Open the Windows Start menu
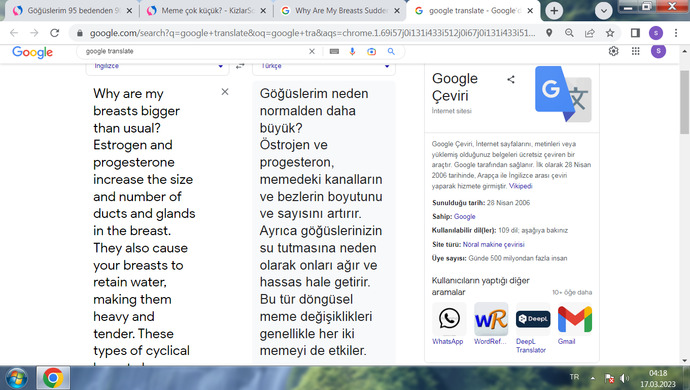The image size is (690, 390). [16, 378]
